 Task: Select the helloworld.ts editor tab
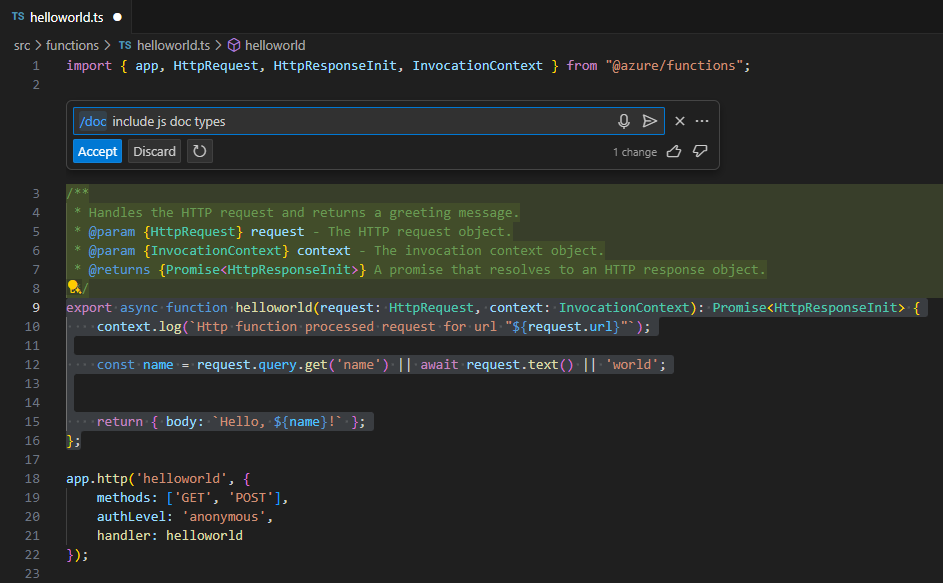66,18
